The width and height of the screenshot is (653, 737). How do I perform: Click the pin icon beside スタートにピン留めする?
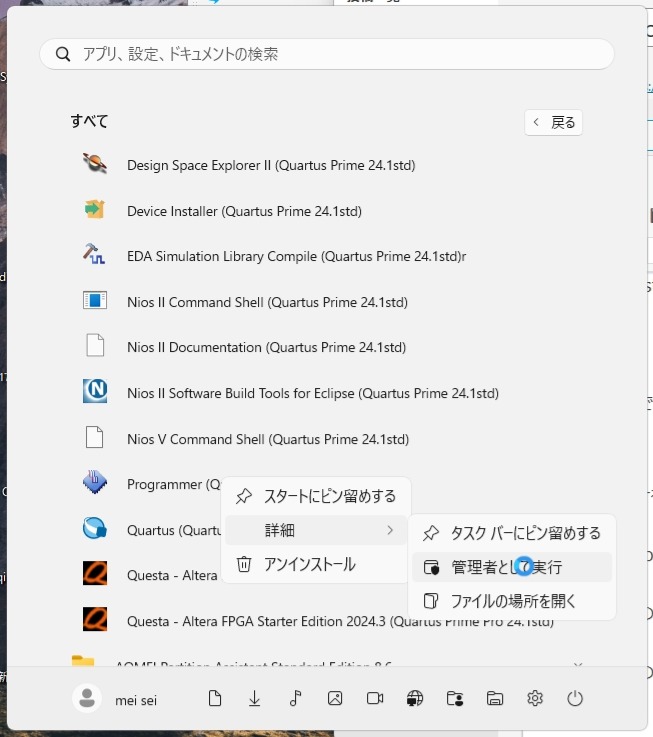point(244,496)
